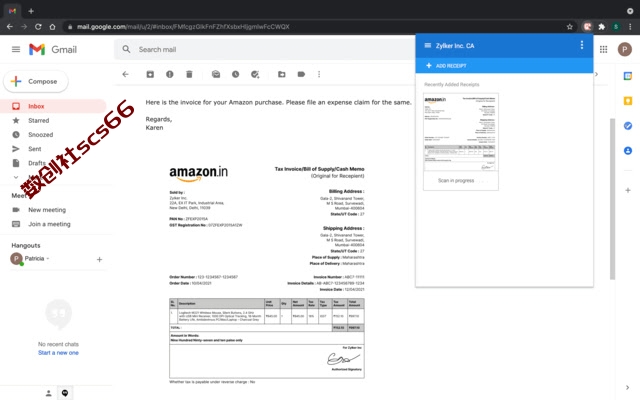
Task: Add email to Tasks
Action: [x=255, y=74]
